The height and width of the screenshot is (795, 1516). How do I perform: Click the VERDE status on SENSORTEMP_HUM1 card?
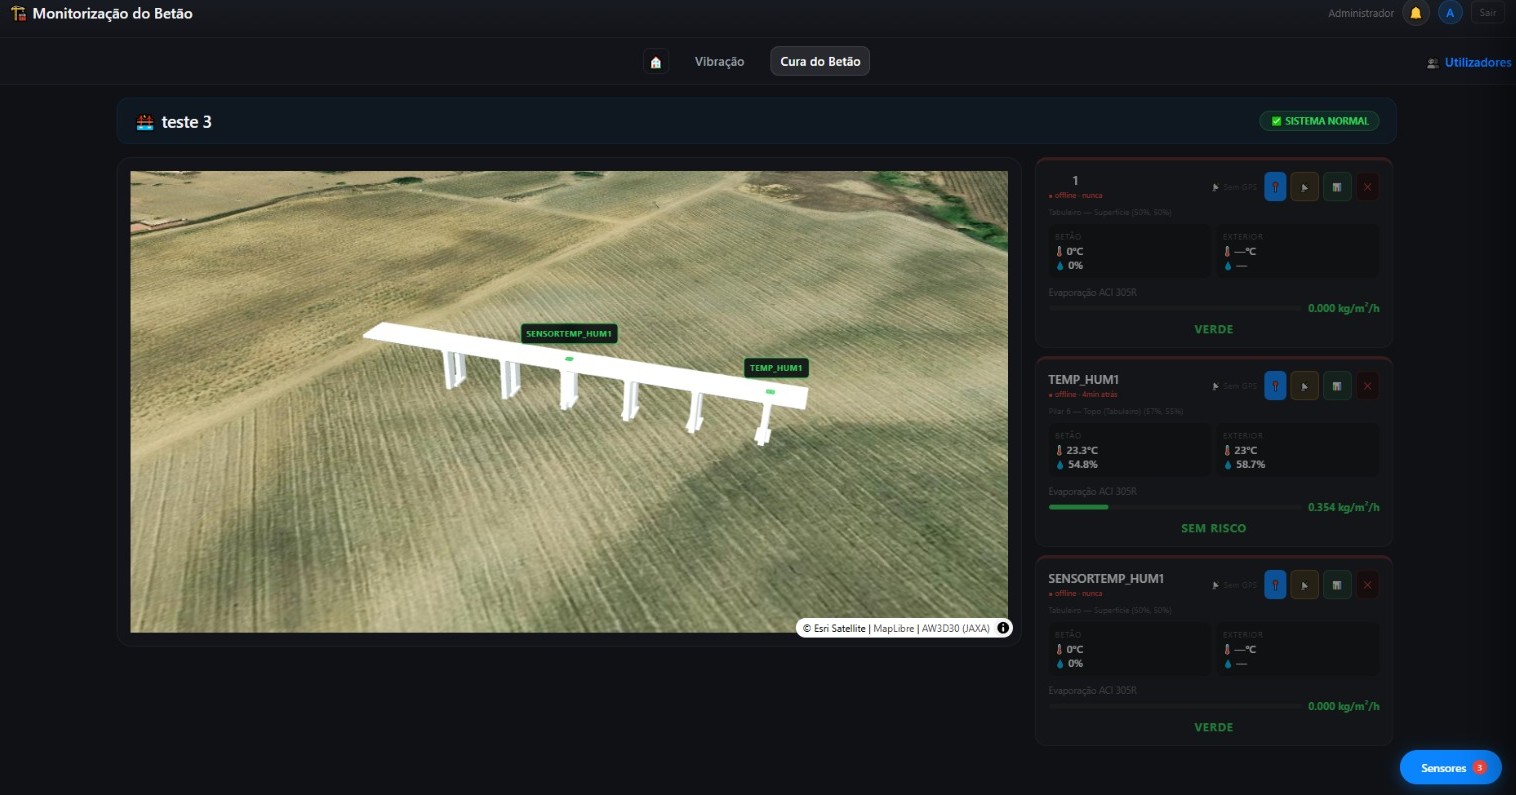(1214, 727)
